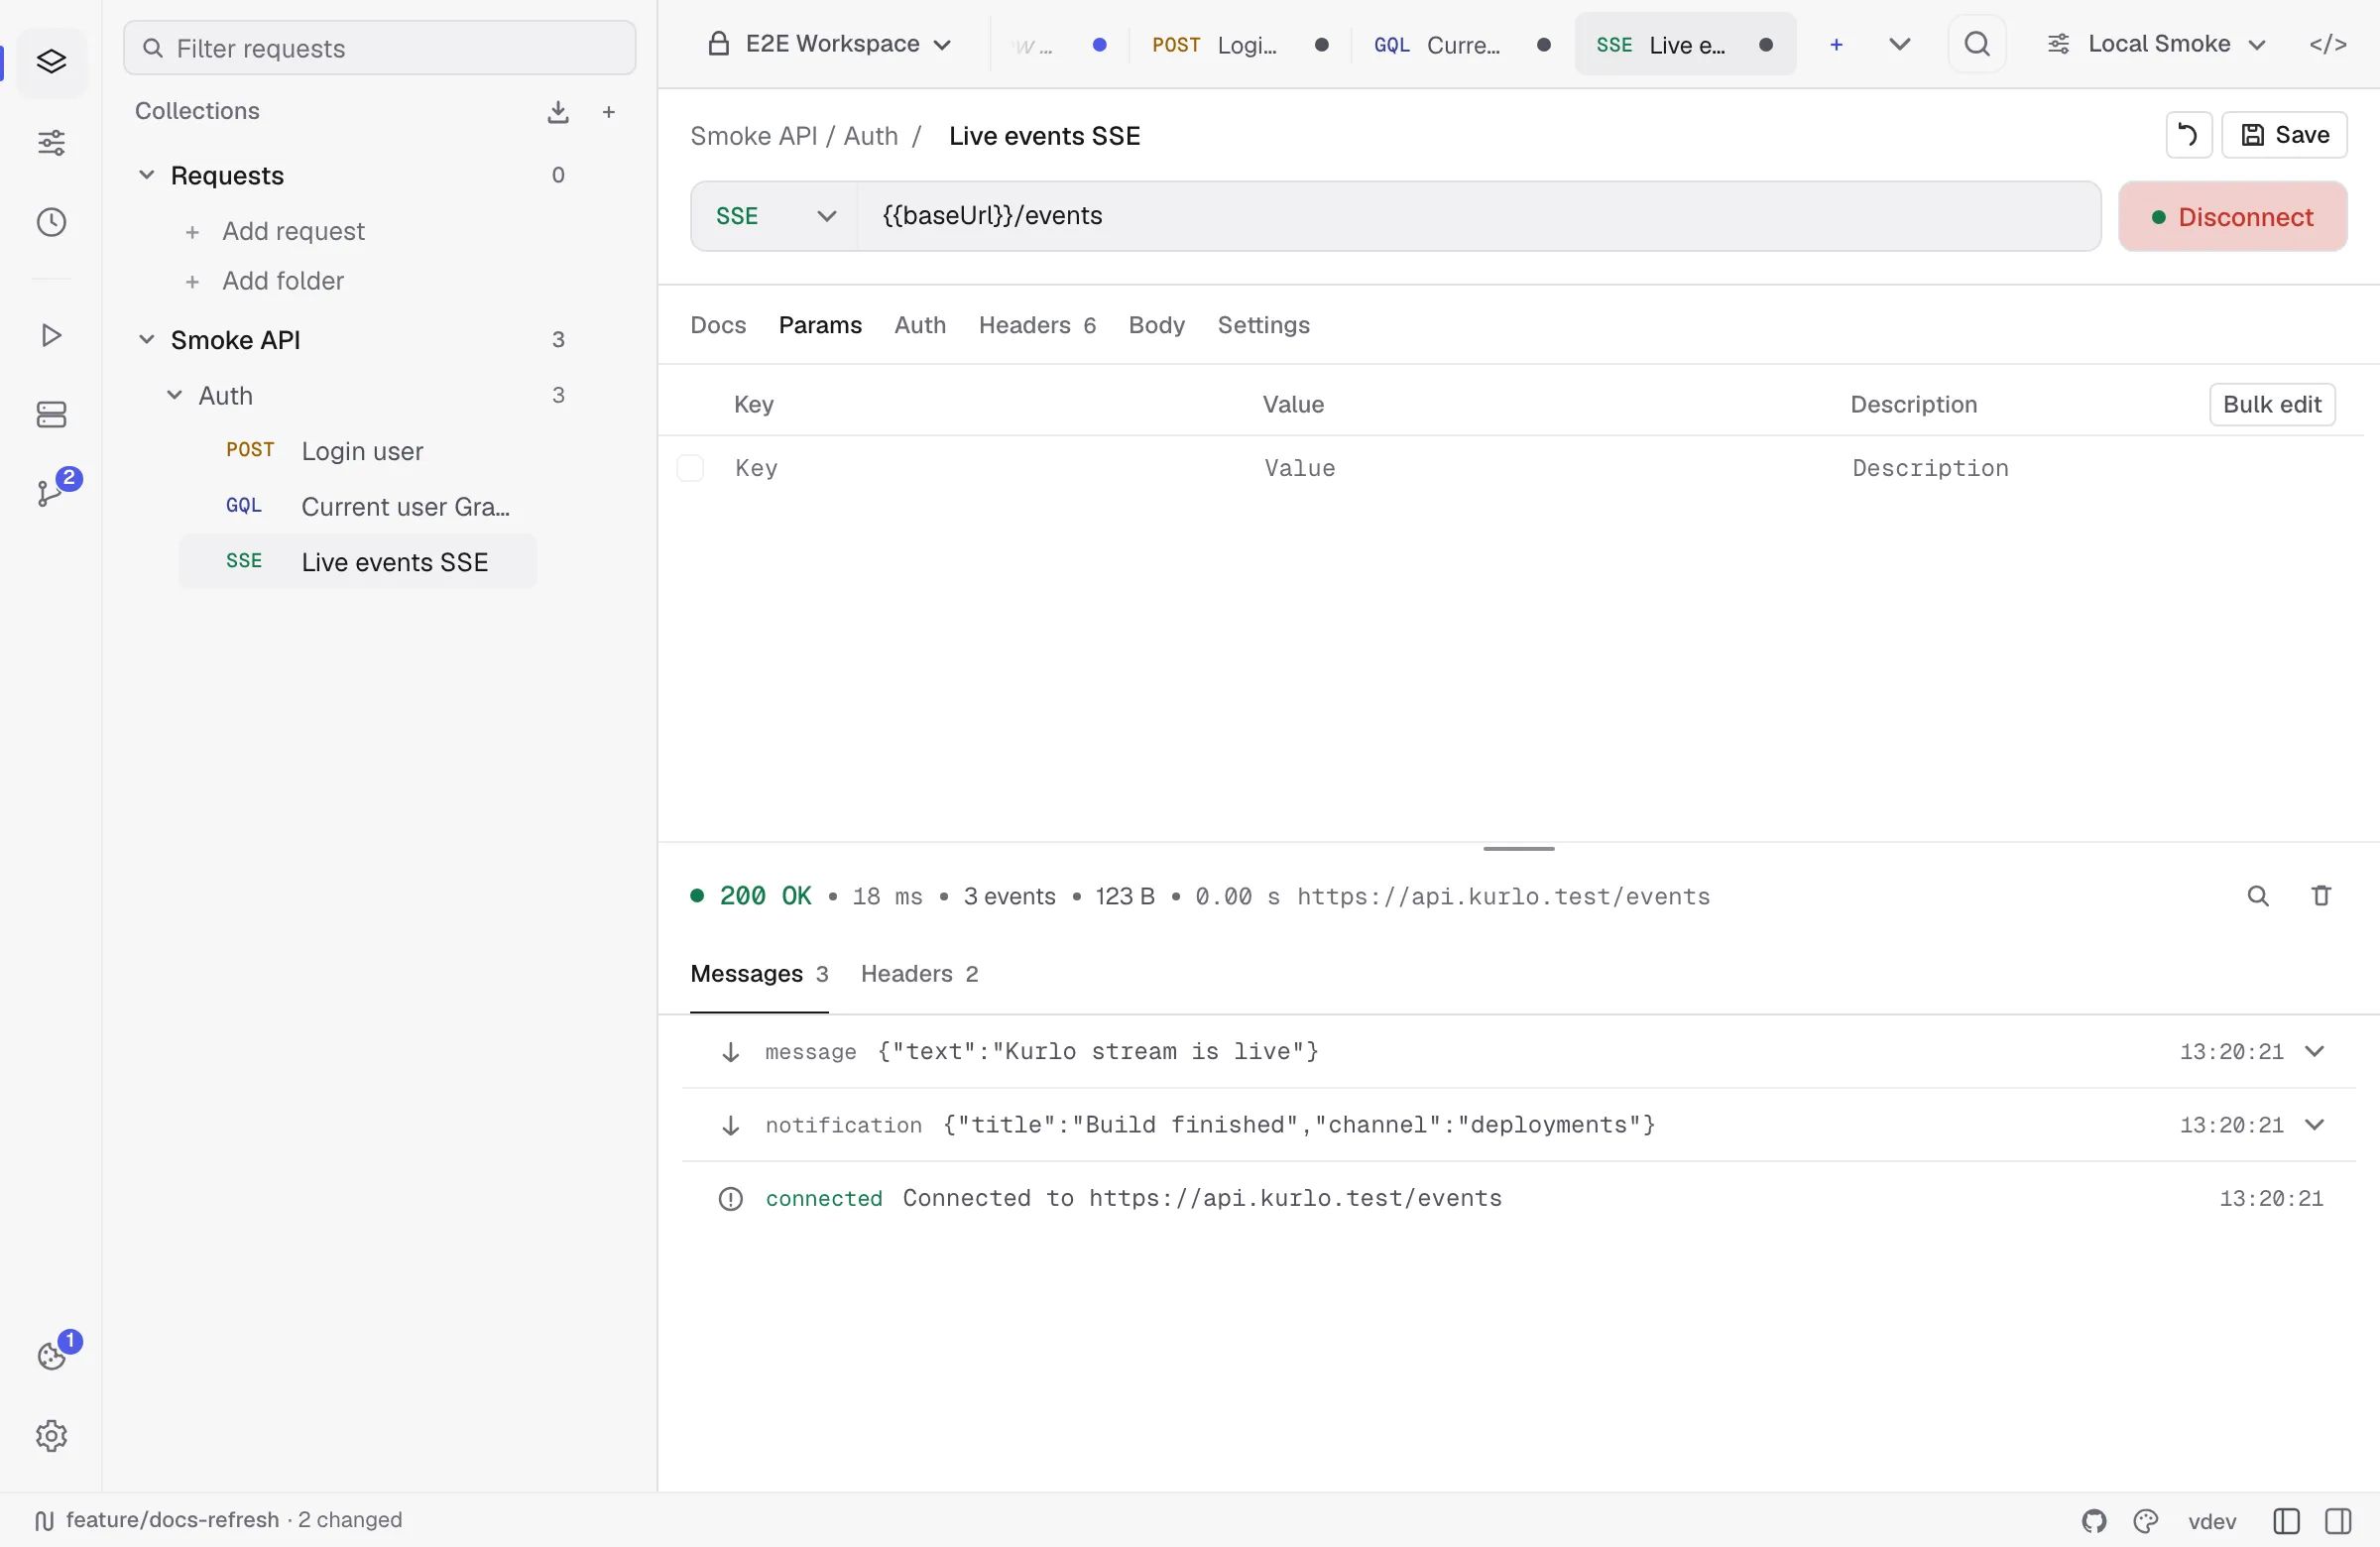Screen dimensions: 2380x1547
Task: Click the revert changes undo icon
Action: 2188,135
